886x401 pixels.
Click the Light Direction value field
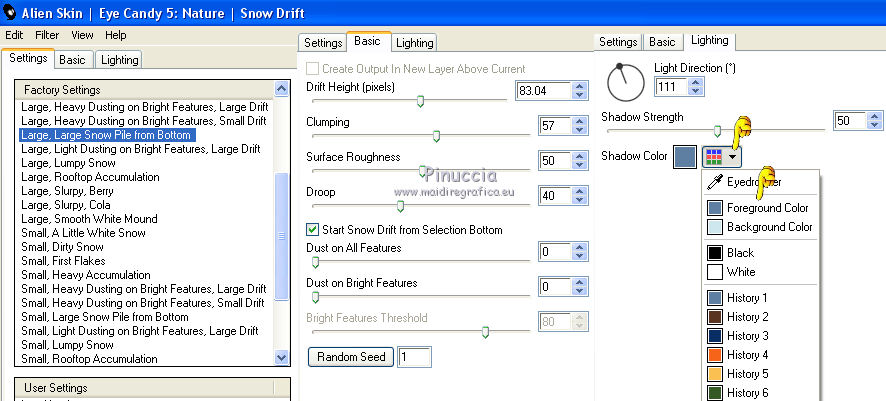671,86
